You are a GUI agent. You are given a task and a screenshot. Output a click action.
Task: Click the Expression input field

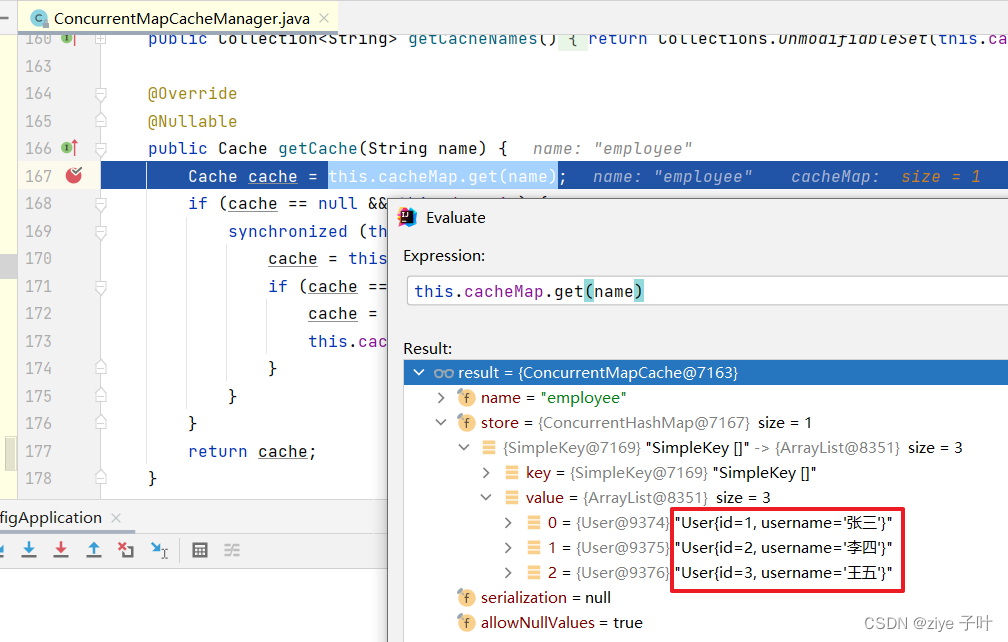tap(707, 291)
